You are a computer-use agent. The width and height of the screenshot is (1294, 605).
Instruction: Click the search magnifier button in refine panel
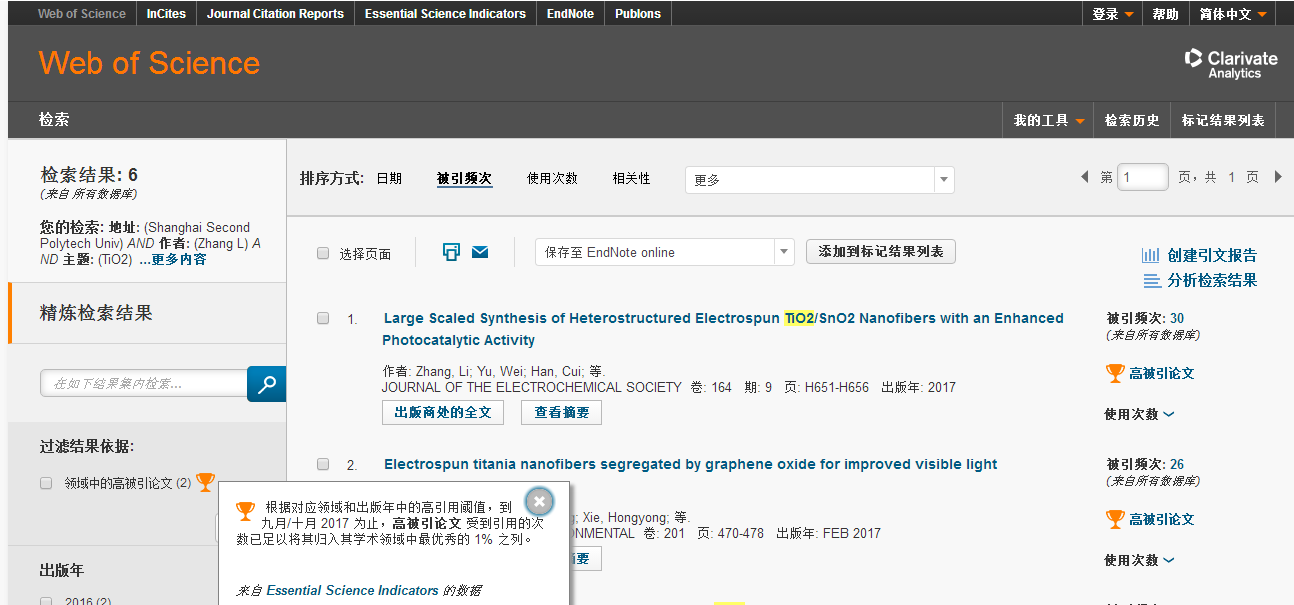pyautogui.click(x=266, y=384)
